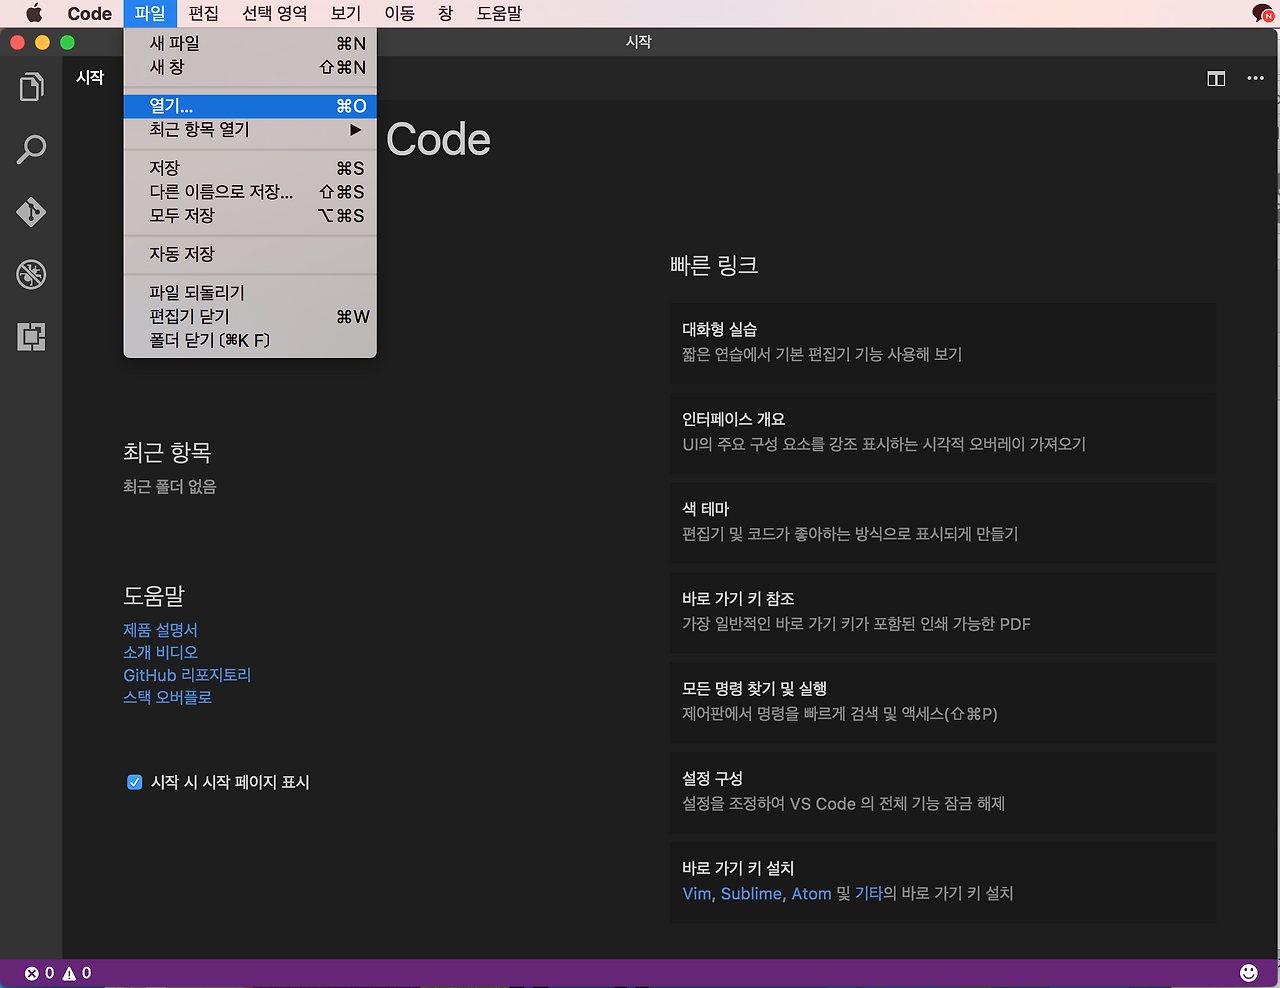Open the 스택 오버플로 link
The width and height of the screenshot is (1280, 988).
click(x=167, y=696)
